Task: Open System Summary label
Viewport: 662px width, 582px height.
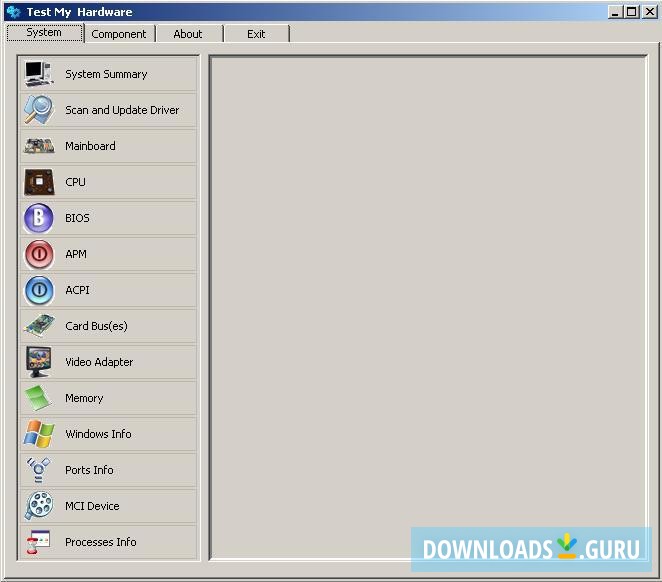Action: [106, 74]
